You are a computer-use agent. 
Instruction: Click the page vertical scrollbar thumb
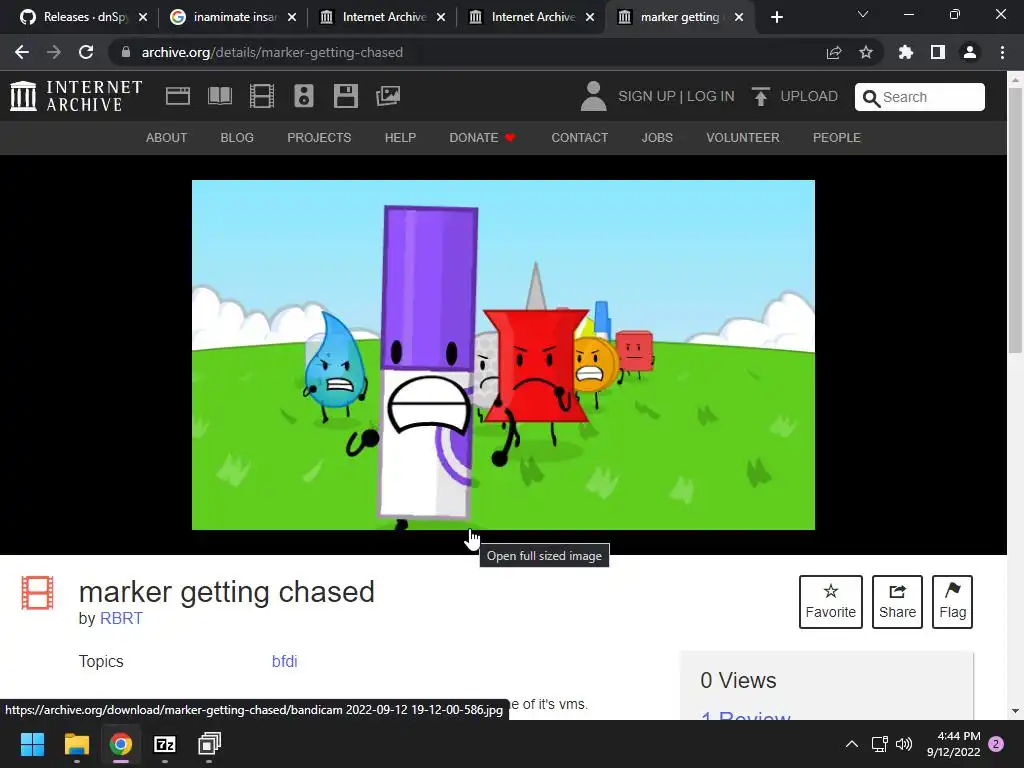(x=1015, y=219)
